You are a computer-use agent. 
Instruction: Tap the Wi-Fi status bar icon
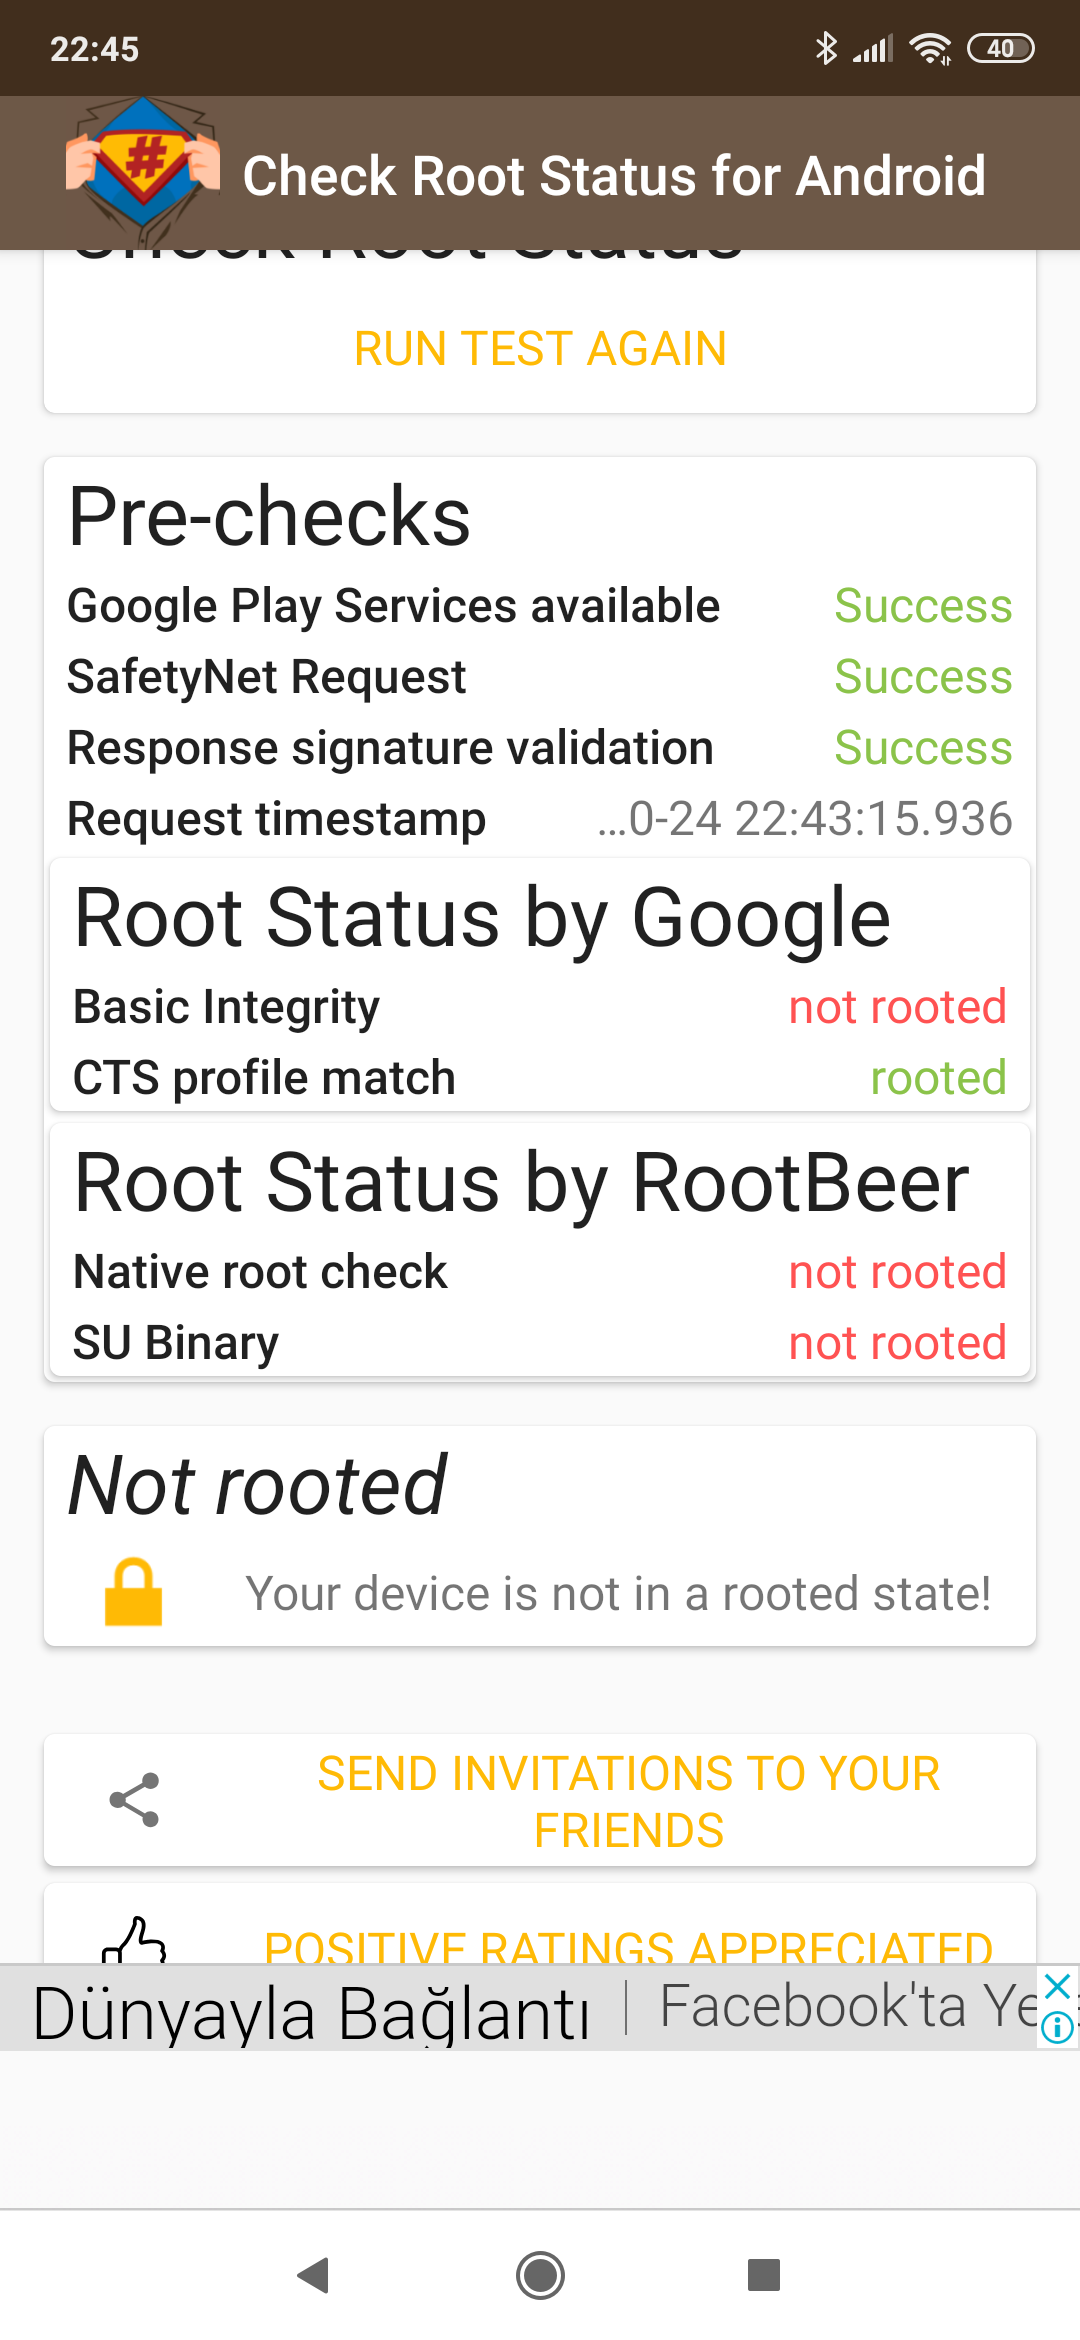click(930, 48)
